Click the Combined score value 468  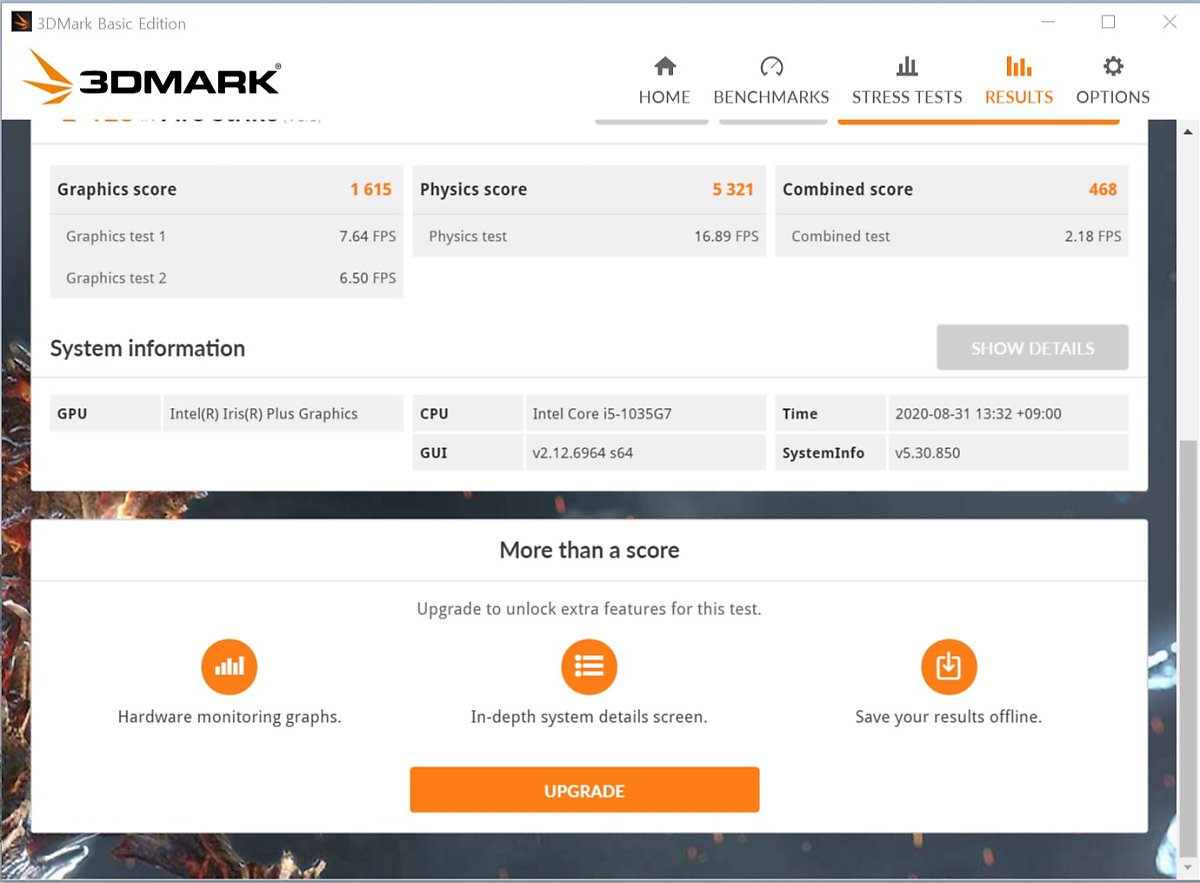1103,189
